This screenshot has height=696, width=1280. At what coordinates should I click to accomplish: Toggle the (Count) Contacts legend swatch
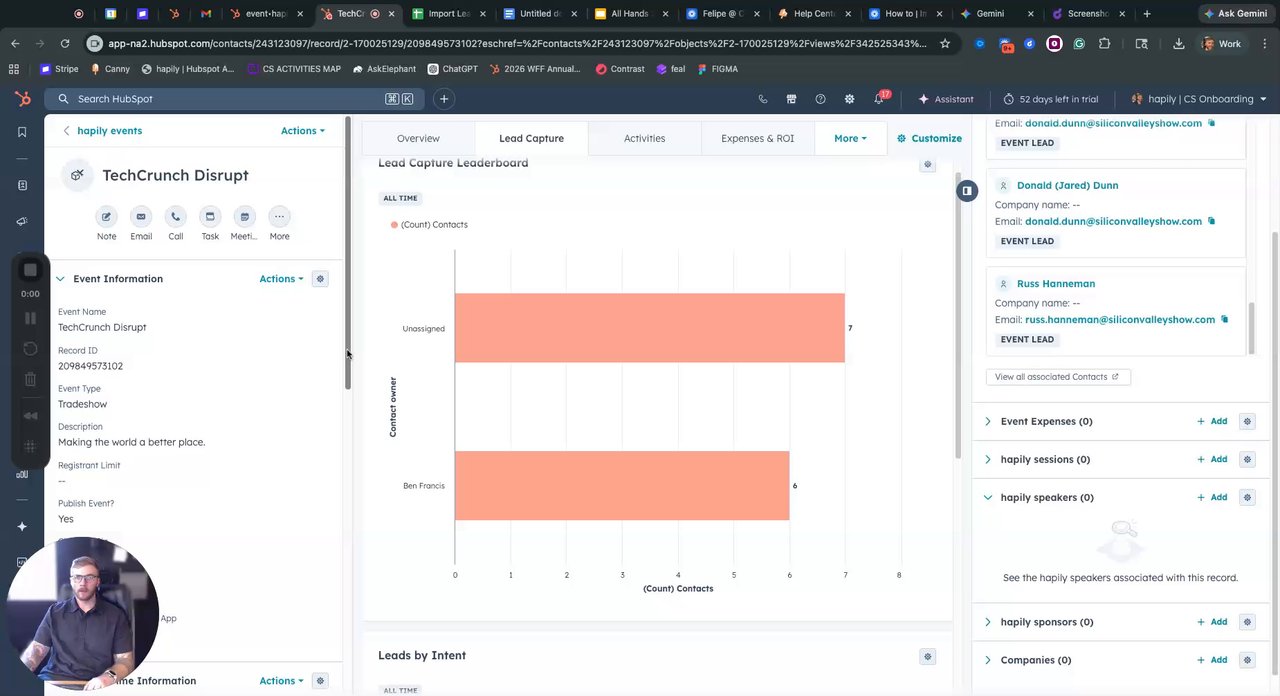pos(394,225)
